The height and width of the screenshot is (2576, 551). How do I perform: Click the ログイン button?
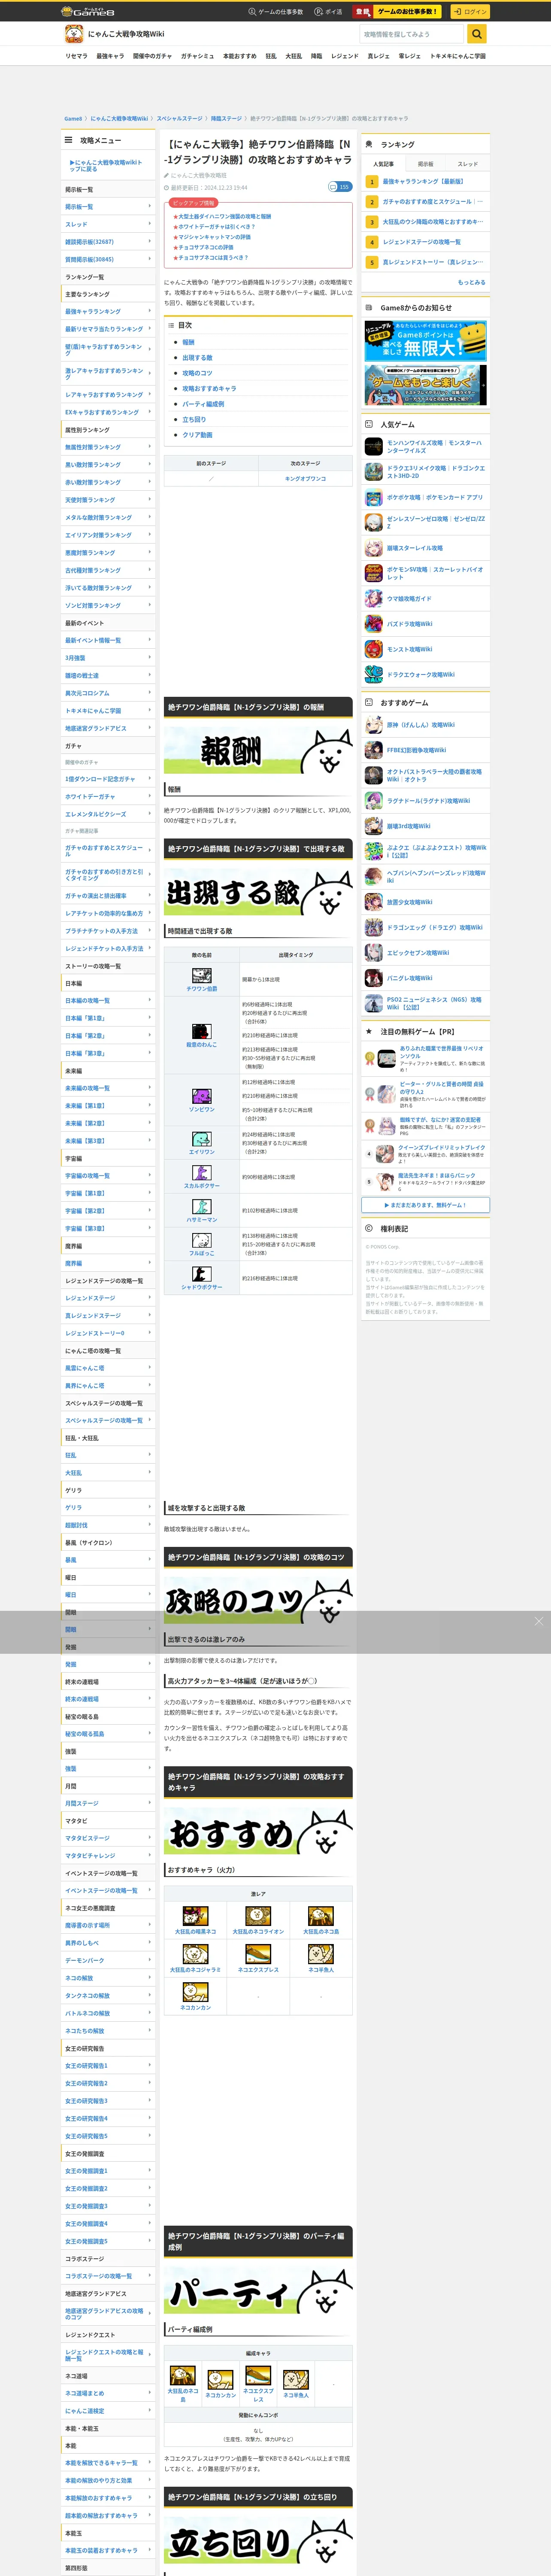469,12
